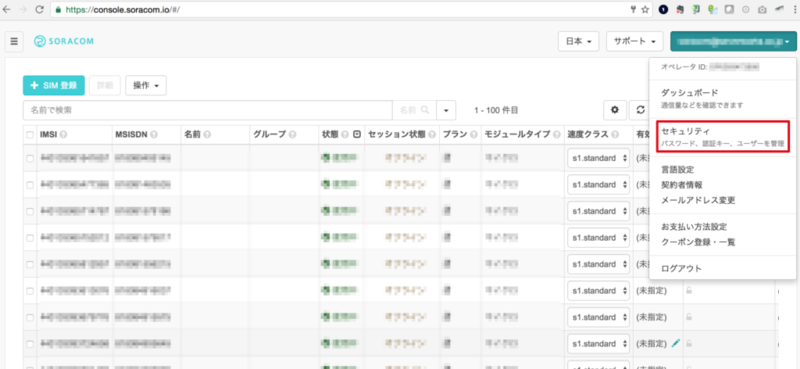This screenshot has height=369, width=800.
Task: Click the SIM 登録 button
Action: (54, 85)
